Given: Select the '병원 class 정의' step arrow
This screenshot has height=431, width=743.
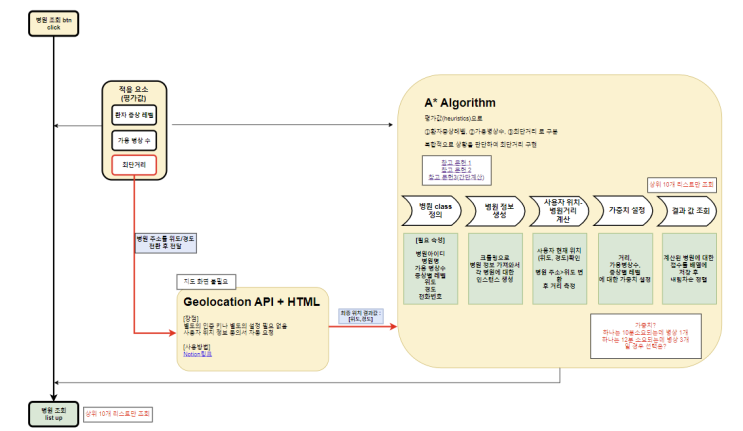Looking at the screenshot, I should pyautogui.click(x=431, y=210).
